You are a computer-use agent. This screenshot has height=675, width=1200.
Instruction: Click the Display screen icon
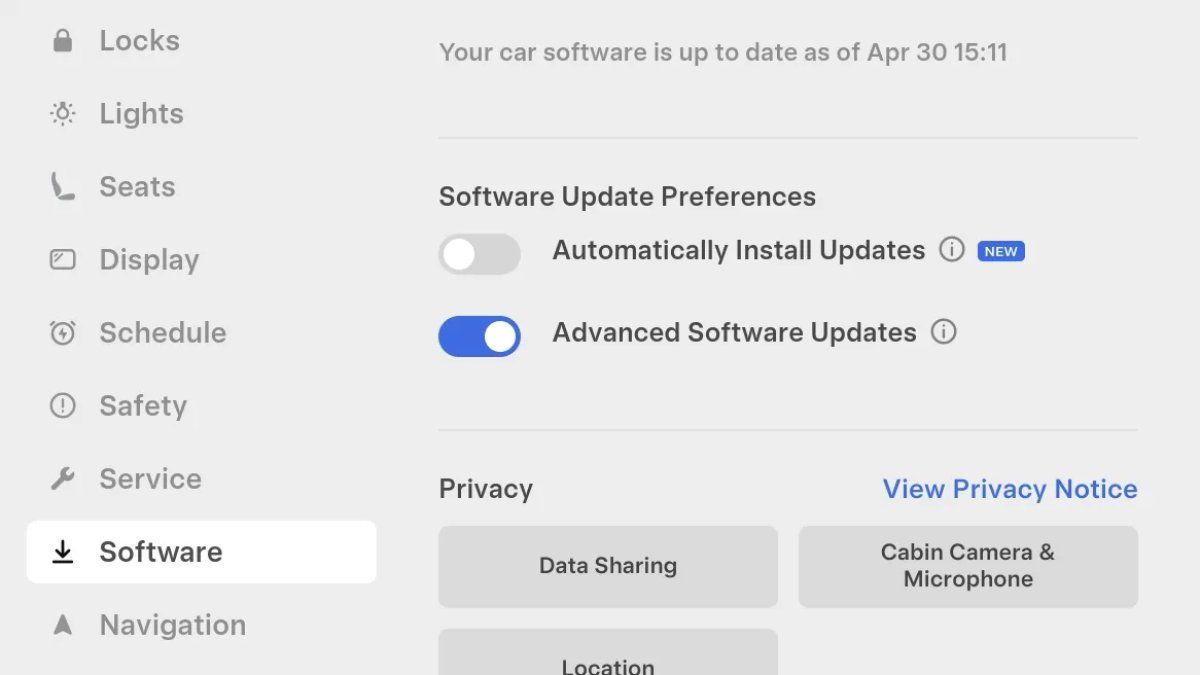click(x=63, y=260)
